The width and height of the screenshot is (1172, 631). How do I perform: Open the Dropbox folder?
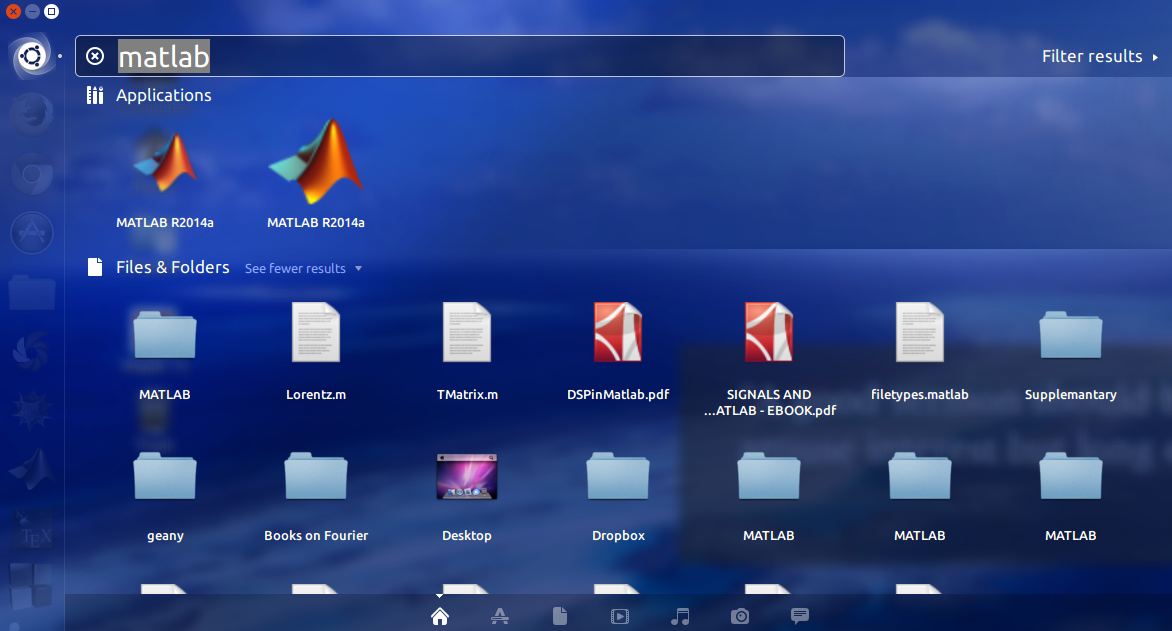pos(617,495)
